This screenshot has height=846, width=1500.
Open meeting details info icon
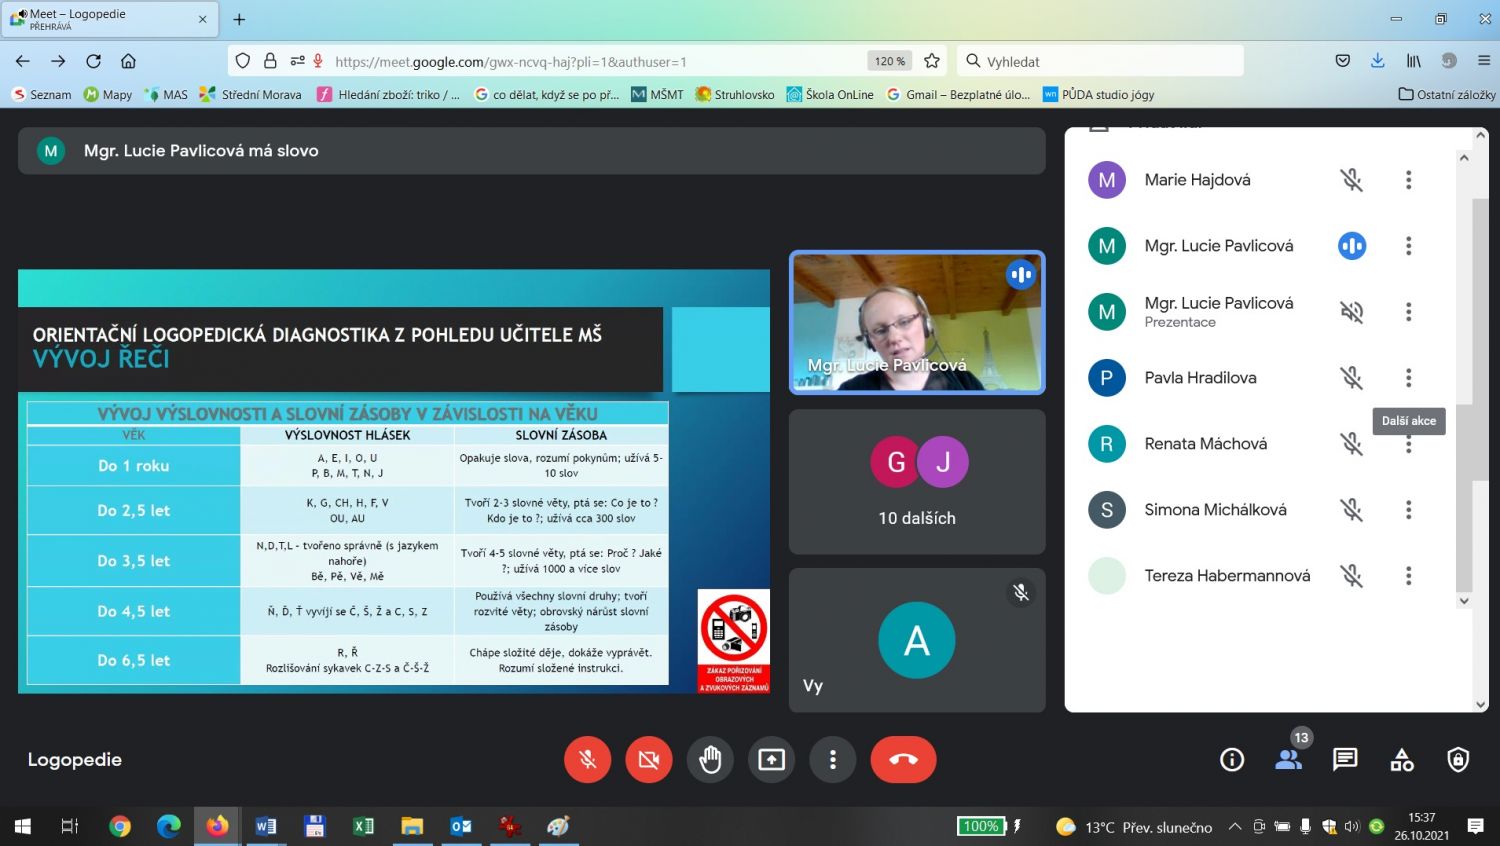click(x=1232, y=760)
